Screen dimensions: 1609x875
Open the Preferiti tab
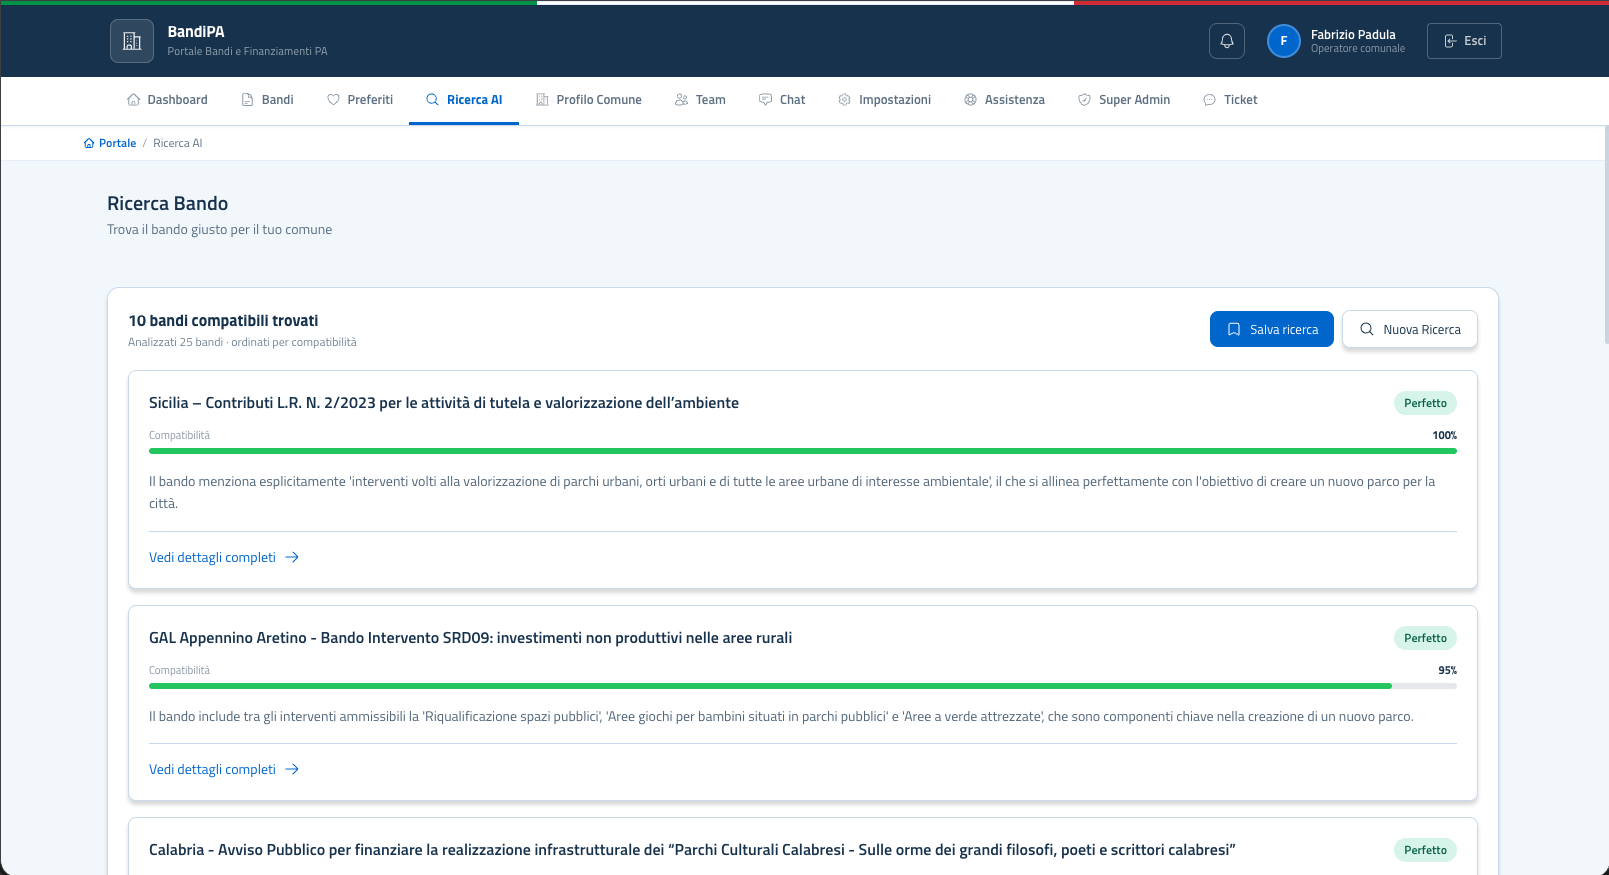click(359, 100)
